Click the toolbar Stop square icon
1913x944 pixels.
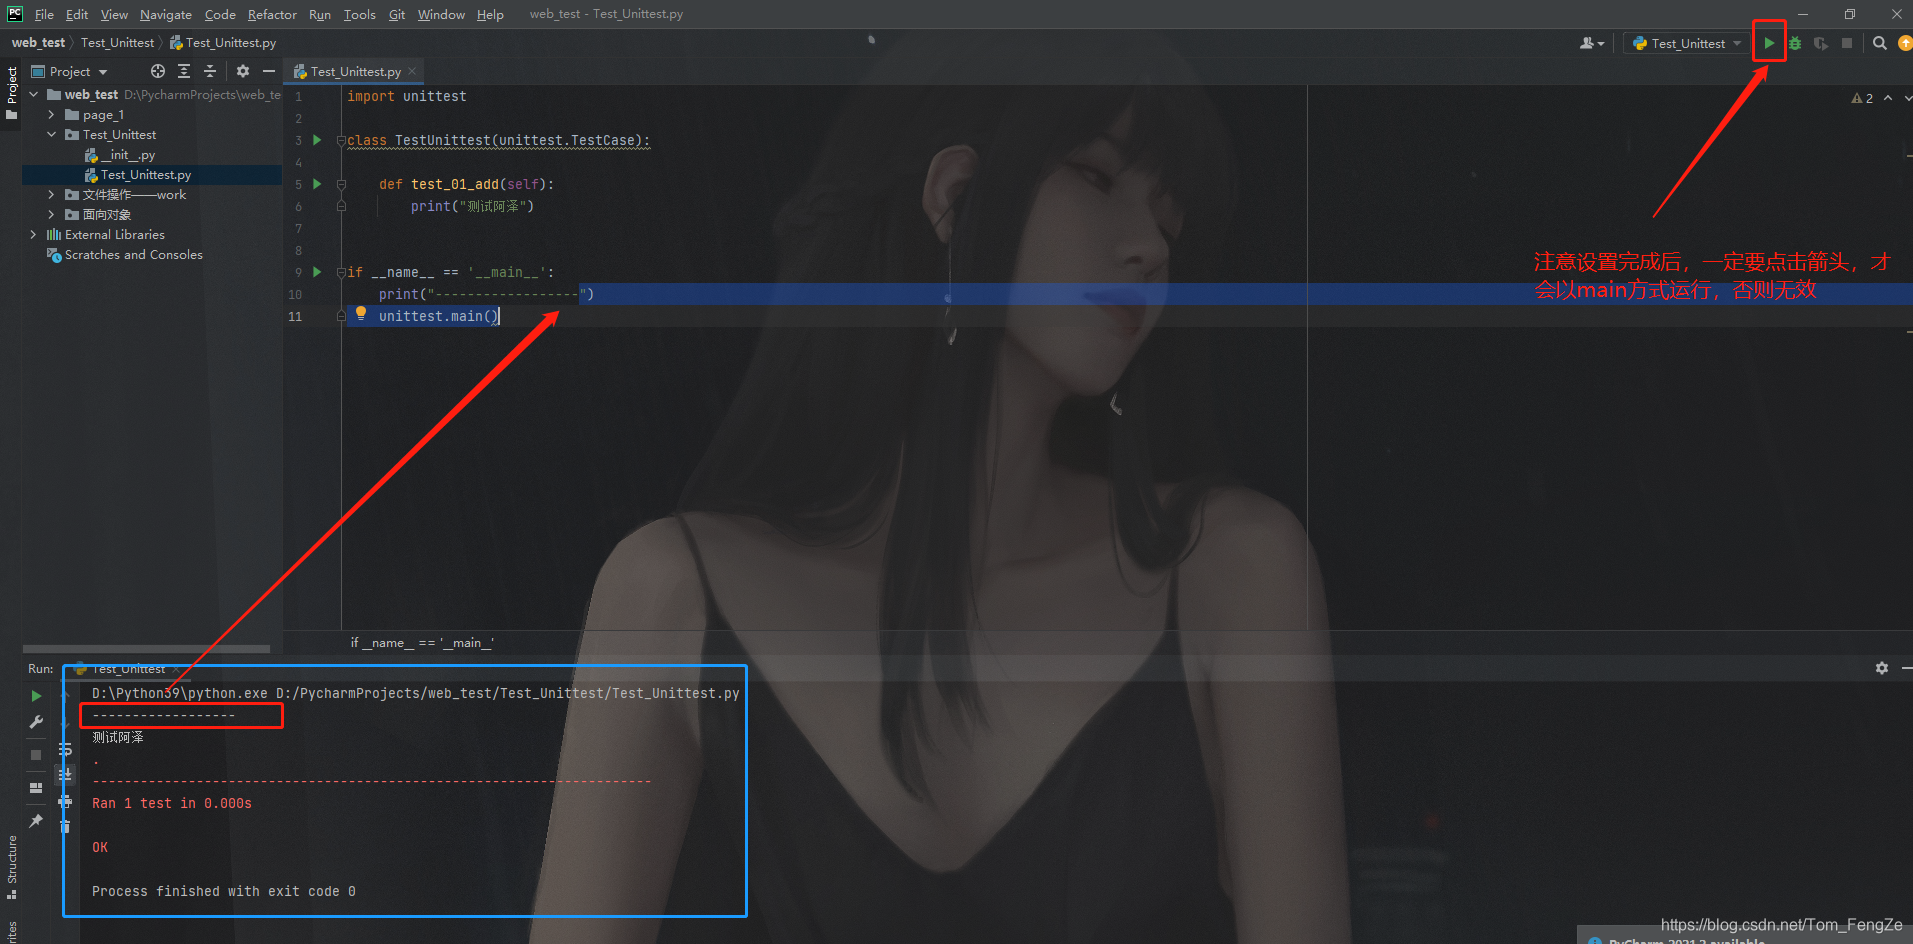click(x=1847, y=43)
